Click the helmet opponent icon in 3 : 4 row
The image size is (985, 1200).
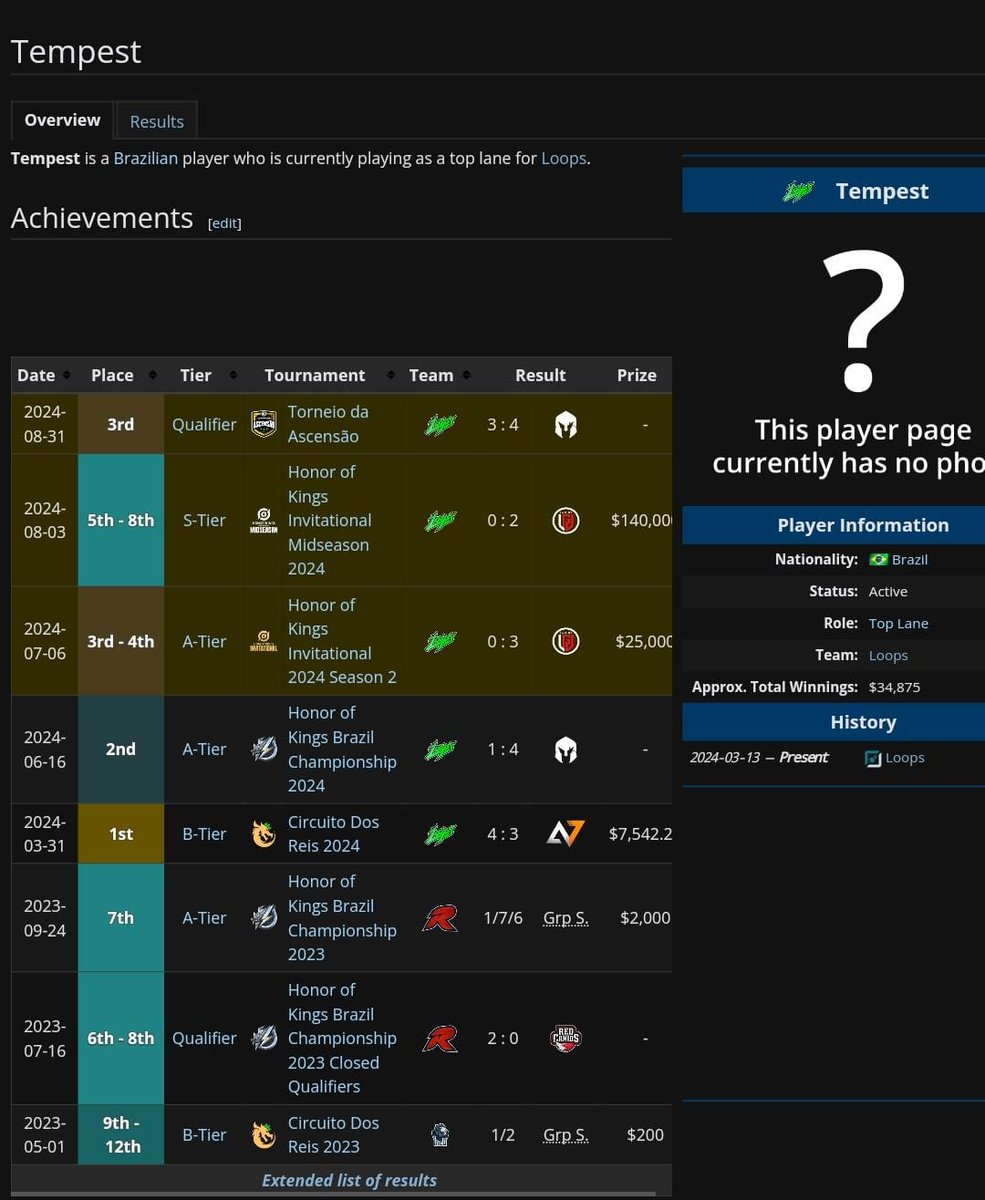pyautogui.click(x=566, y=425)
